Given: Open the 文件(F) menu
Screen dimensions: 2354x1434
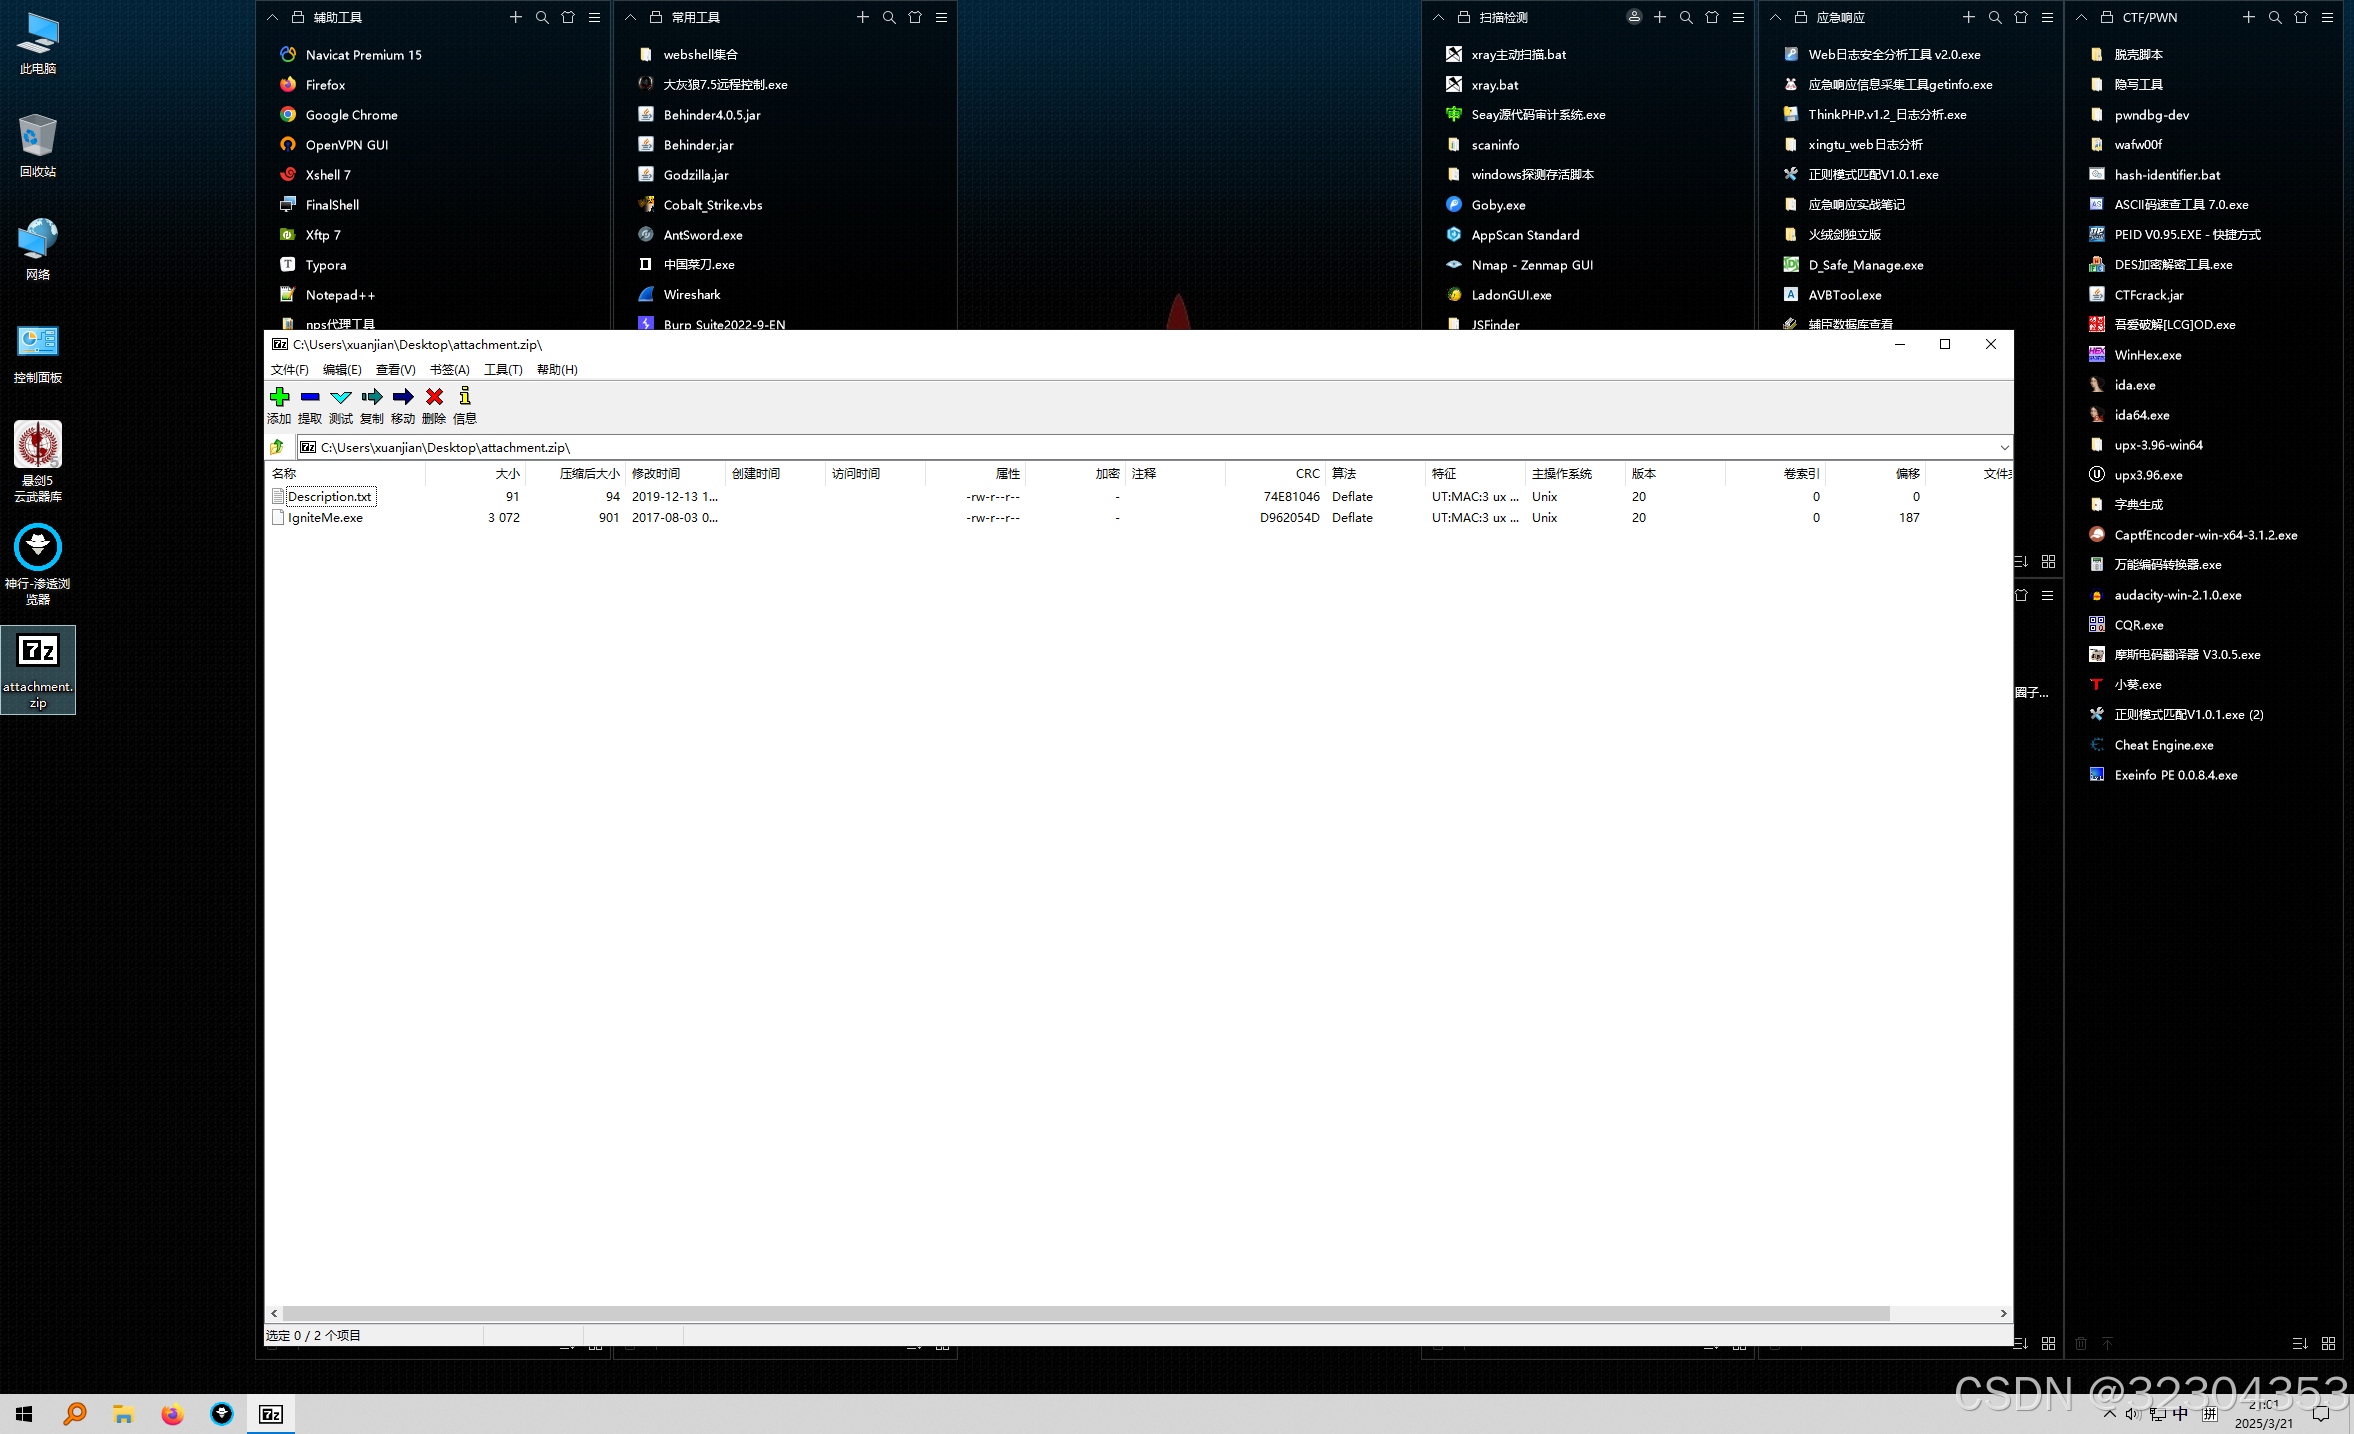Looking at the screenshot, I should tap(289, 370).
